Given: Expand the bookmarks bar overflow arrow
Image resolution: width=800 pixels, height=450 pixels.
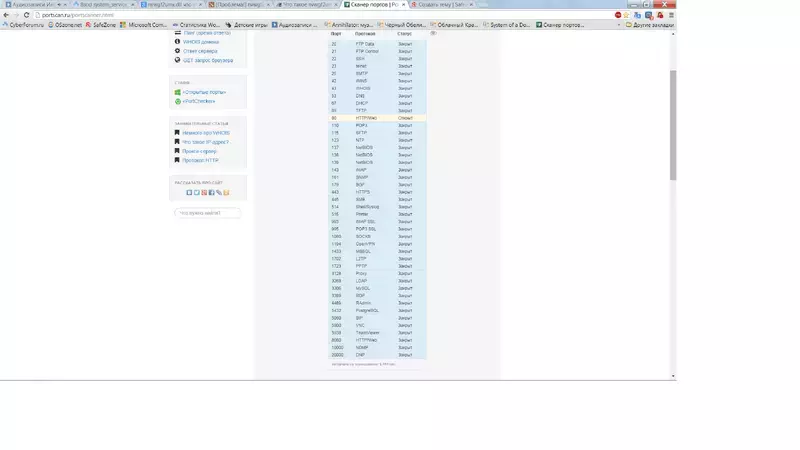Looking at the screenshot, I should [x=619, y=24].
